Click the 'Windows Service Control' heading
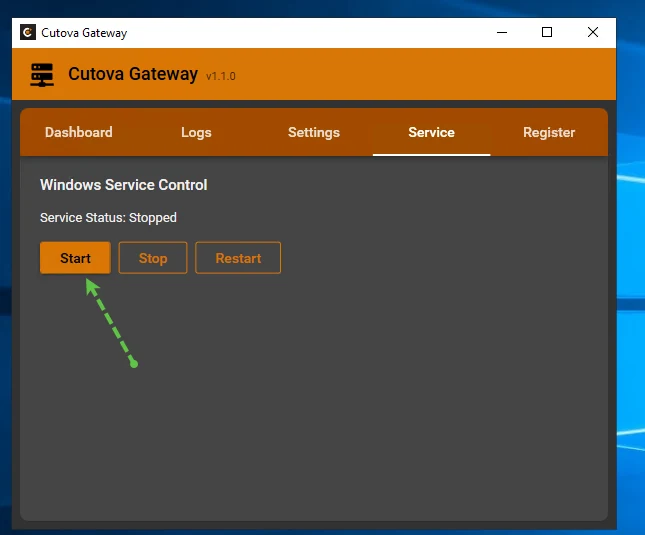Screen dimensions: 645x535 tap(123, 185)
